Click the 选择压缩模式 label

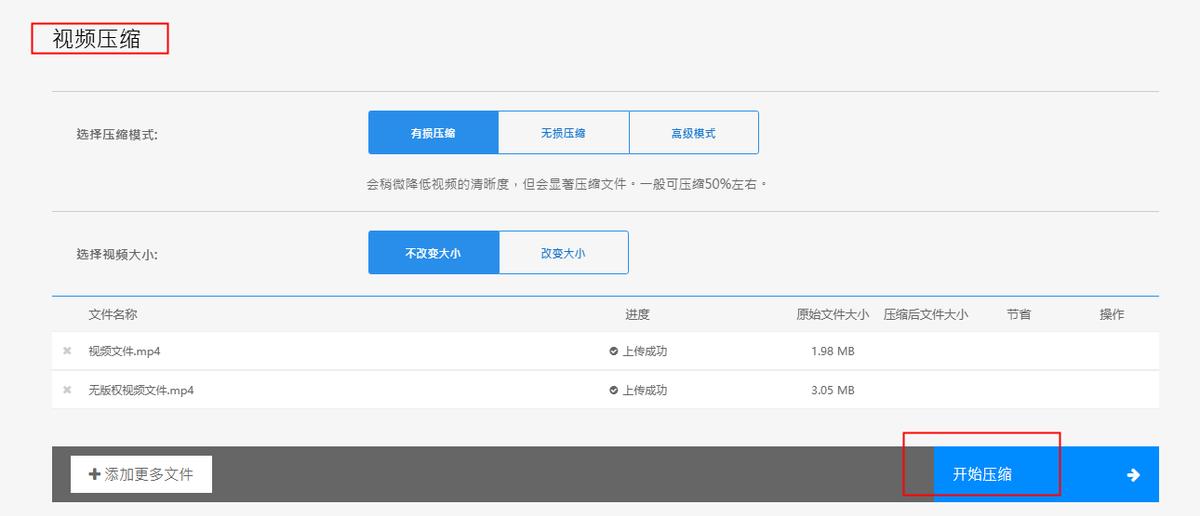(117, 134)
